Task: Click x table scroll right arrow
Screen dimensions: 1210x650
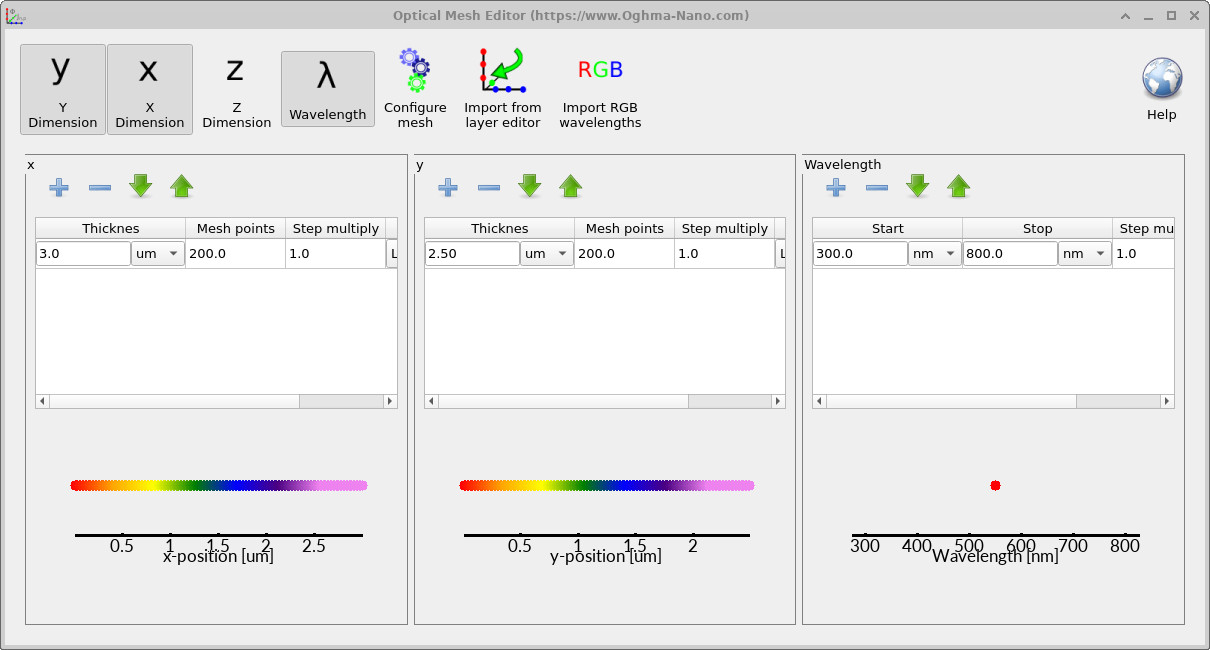Action: pos(390,401)
